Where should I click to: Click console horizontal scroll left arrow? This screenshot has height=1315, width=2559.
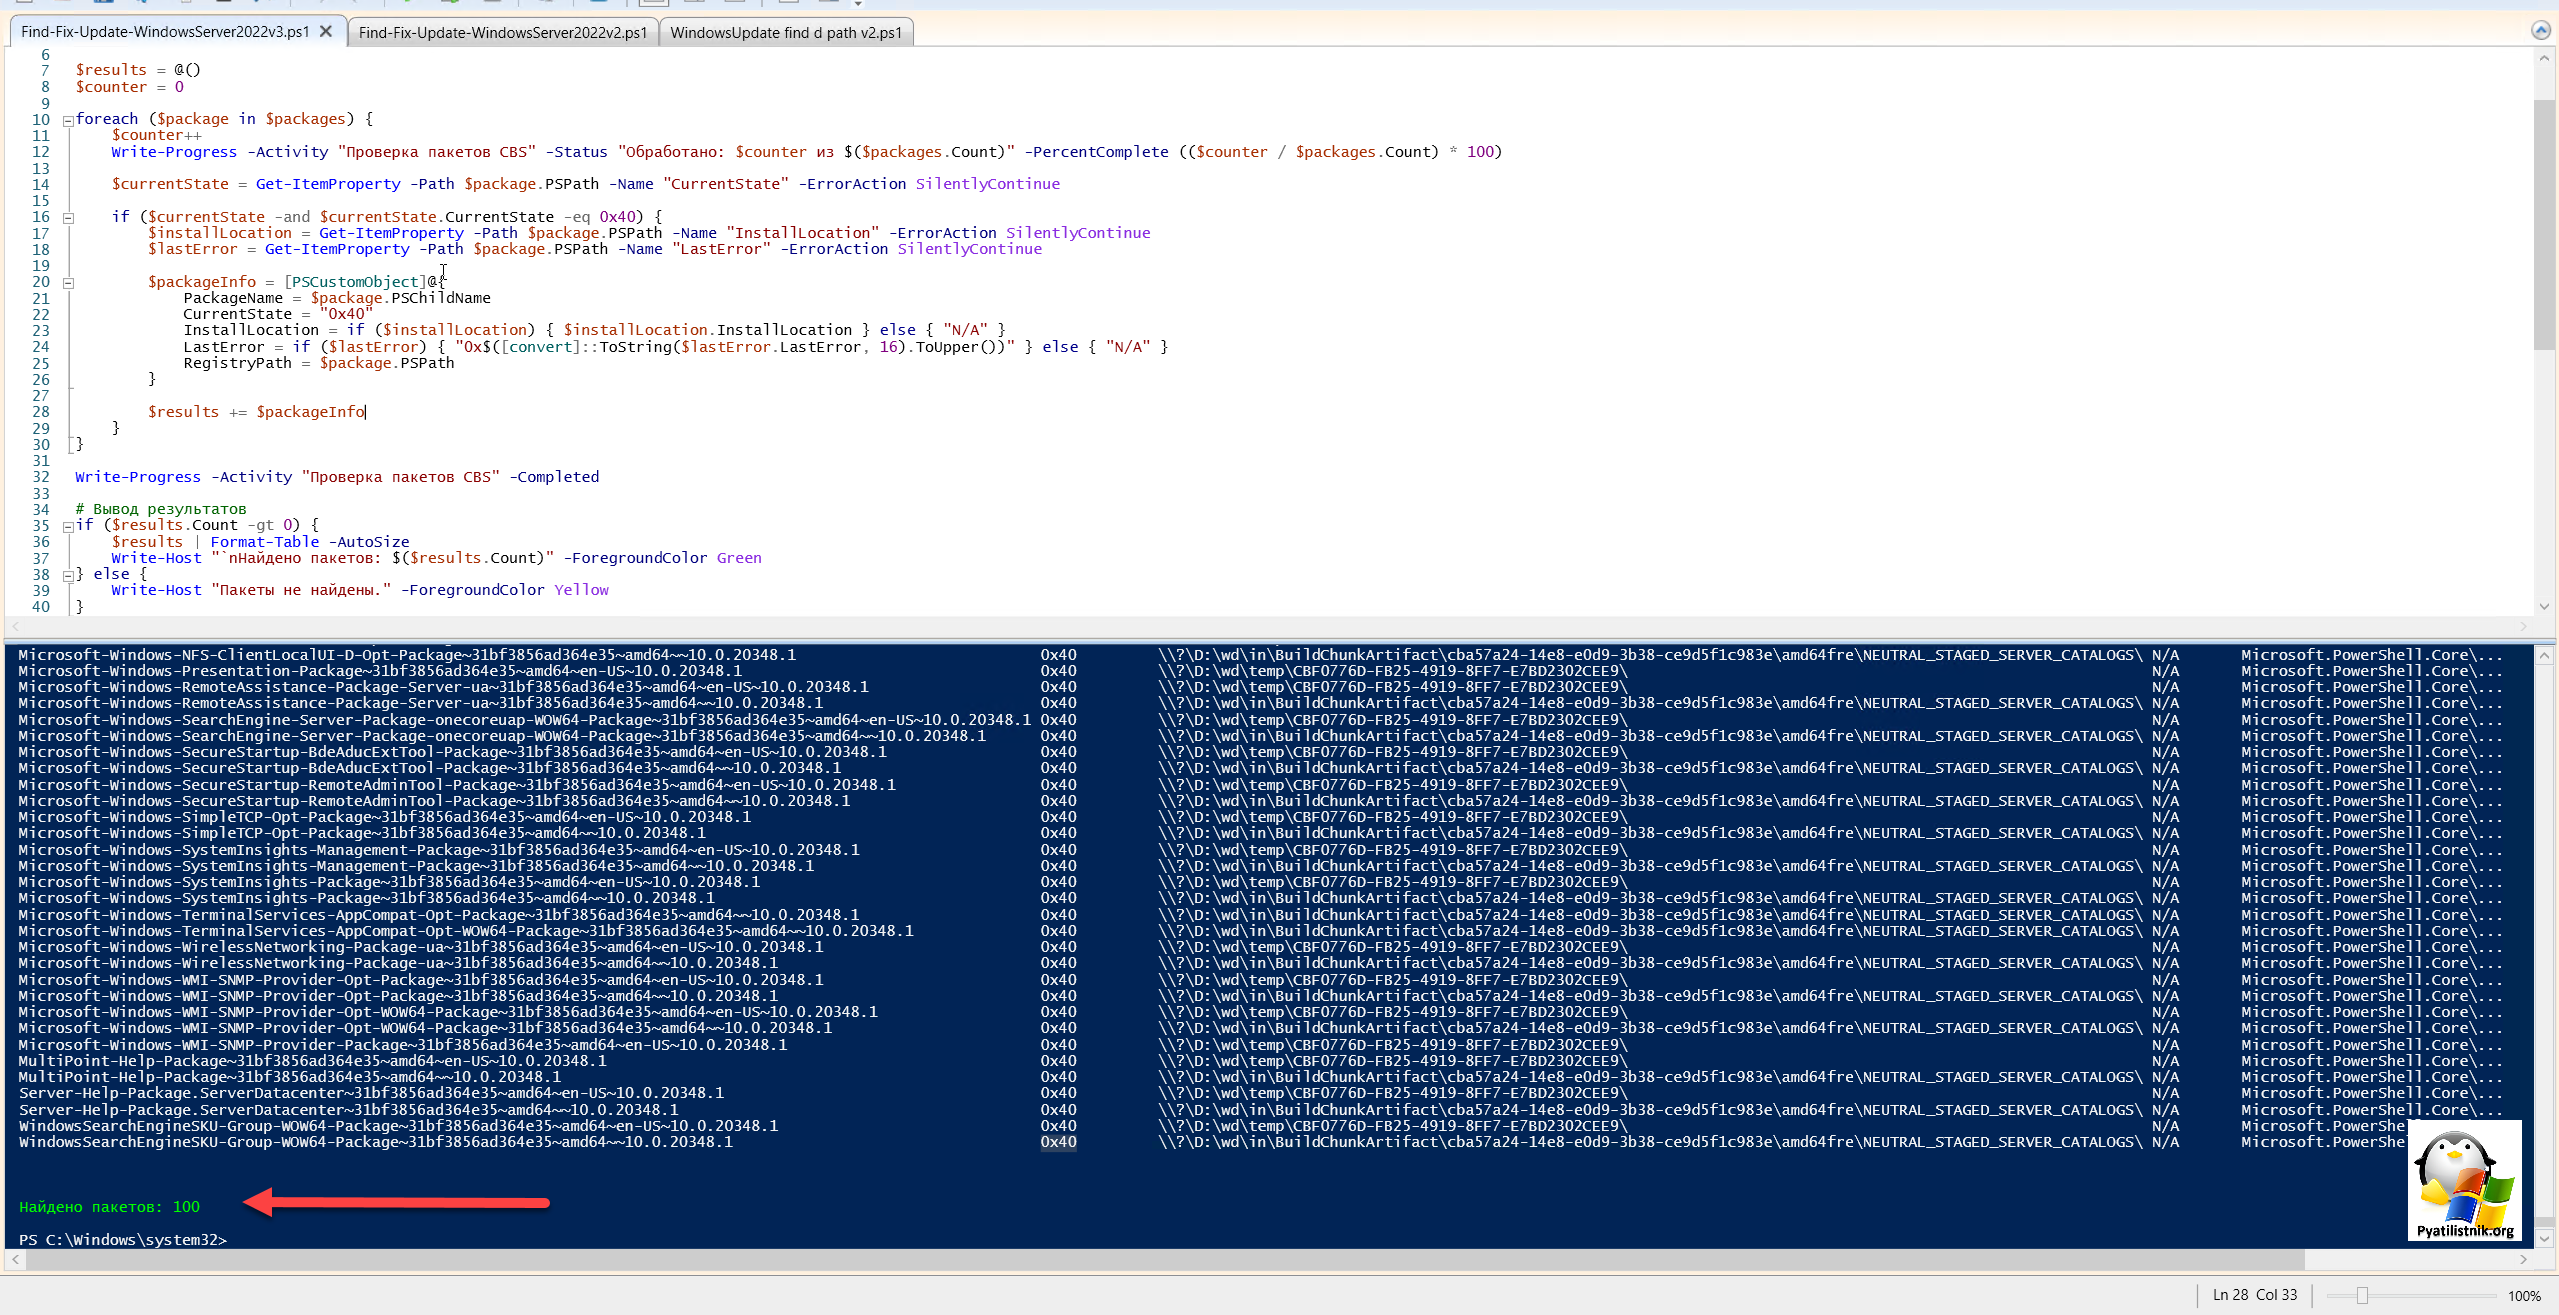[x=15, y=1260]
